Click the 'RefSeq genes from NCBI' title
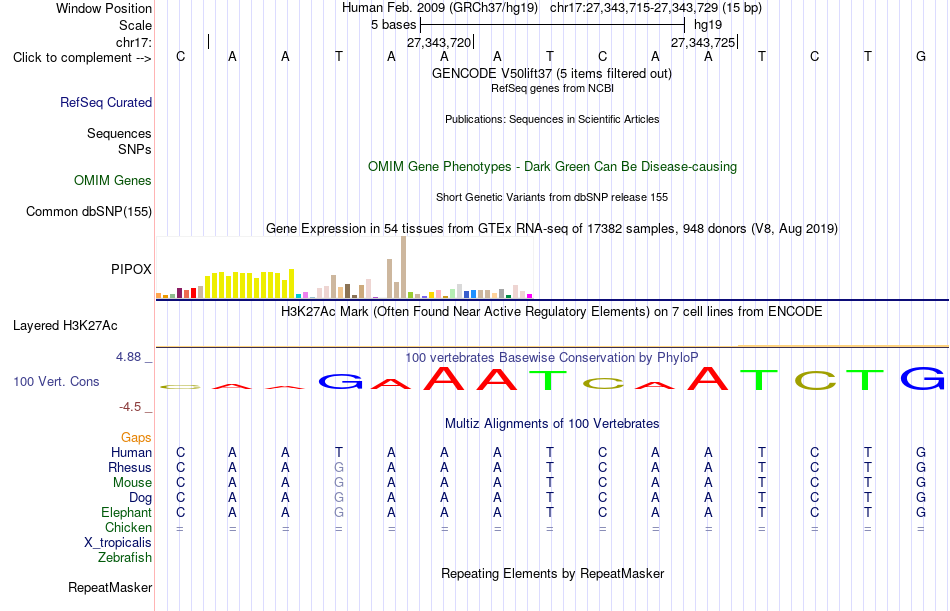950x611 pixels. [x=553, y=88]
